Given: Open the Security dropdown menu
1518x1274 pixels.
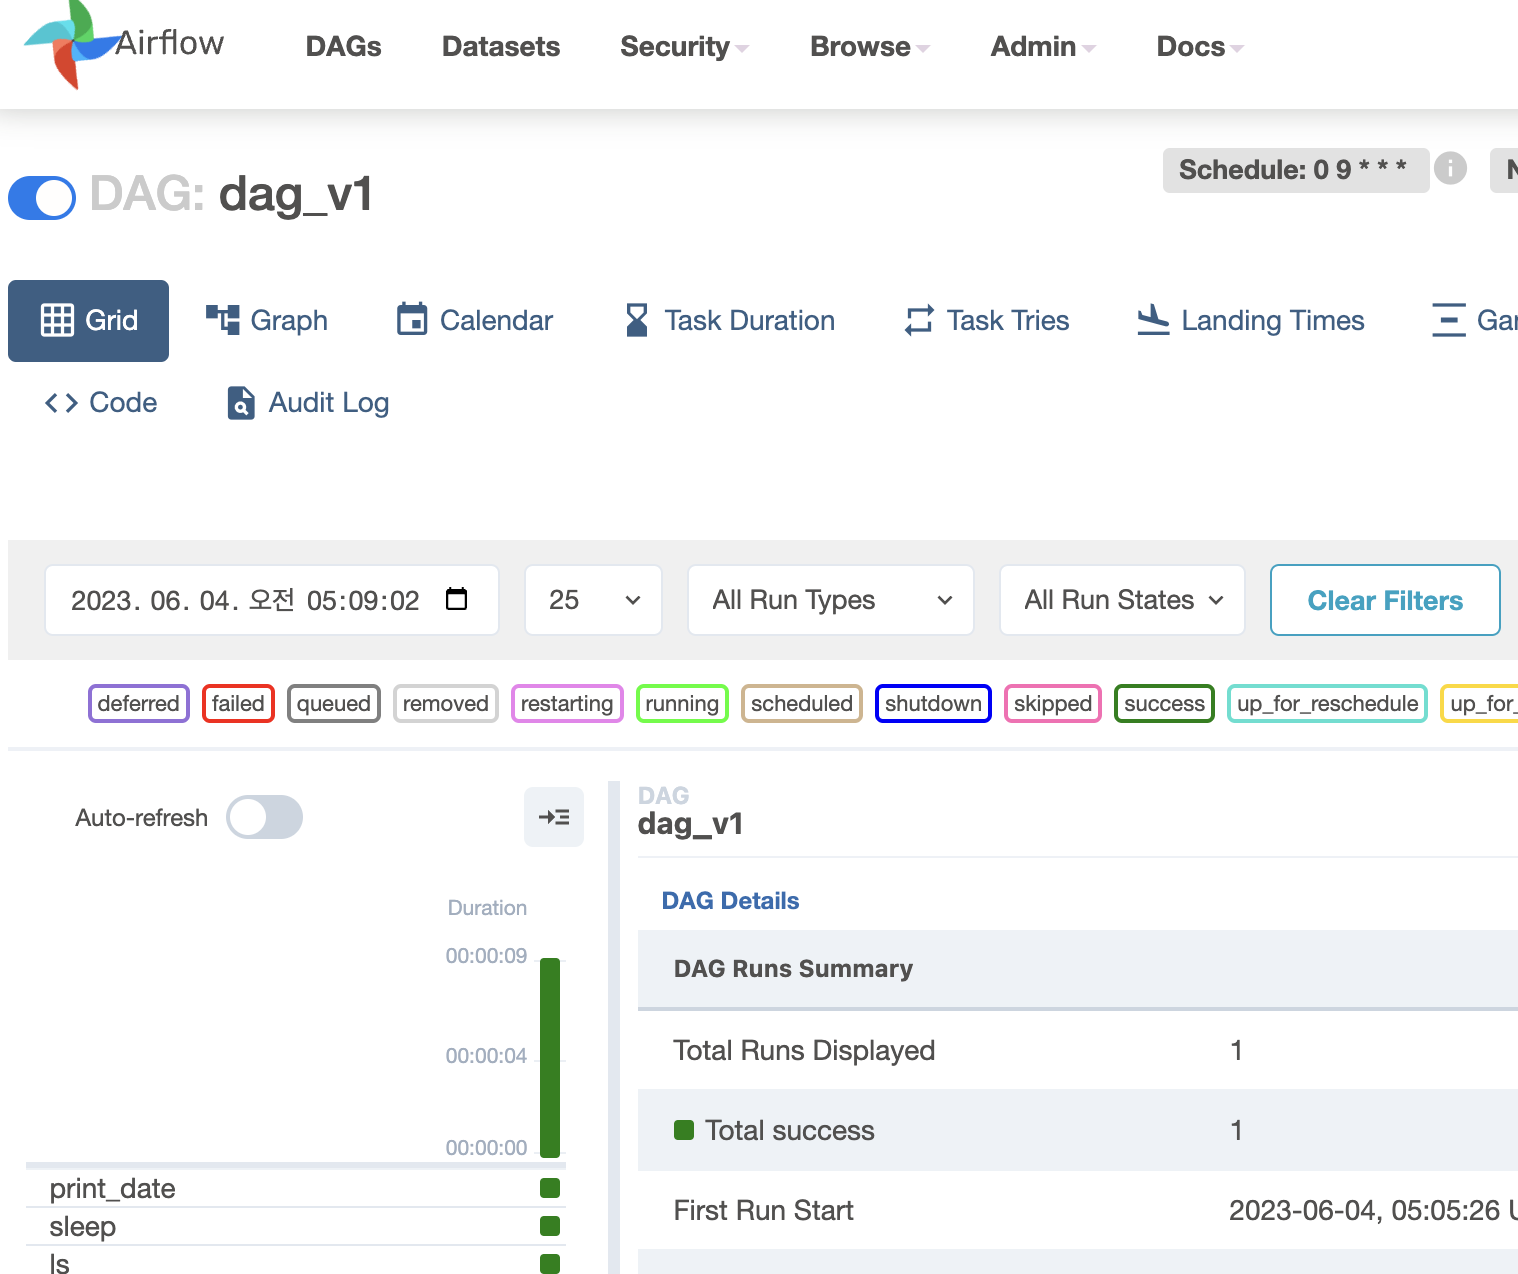Looking at the screenshot, I should click(684, 46).
